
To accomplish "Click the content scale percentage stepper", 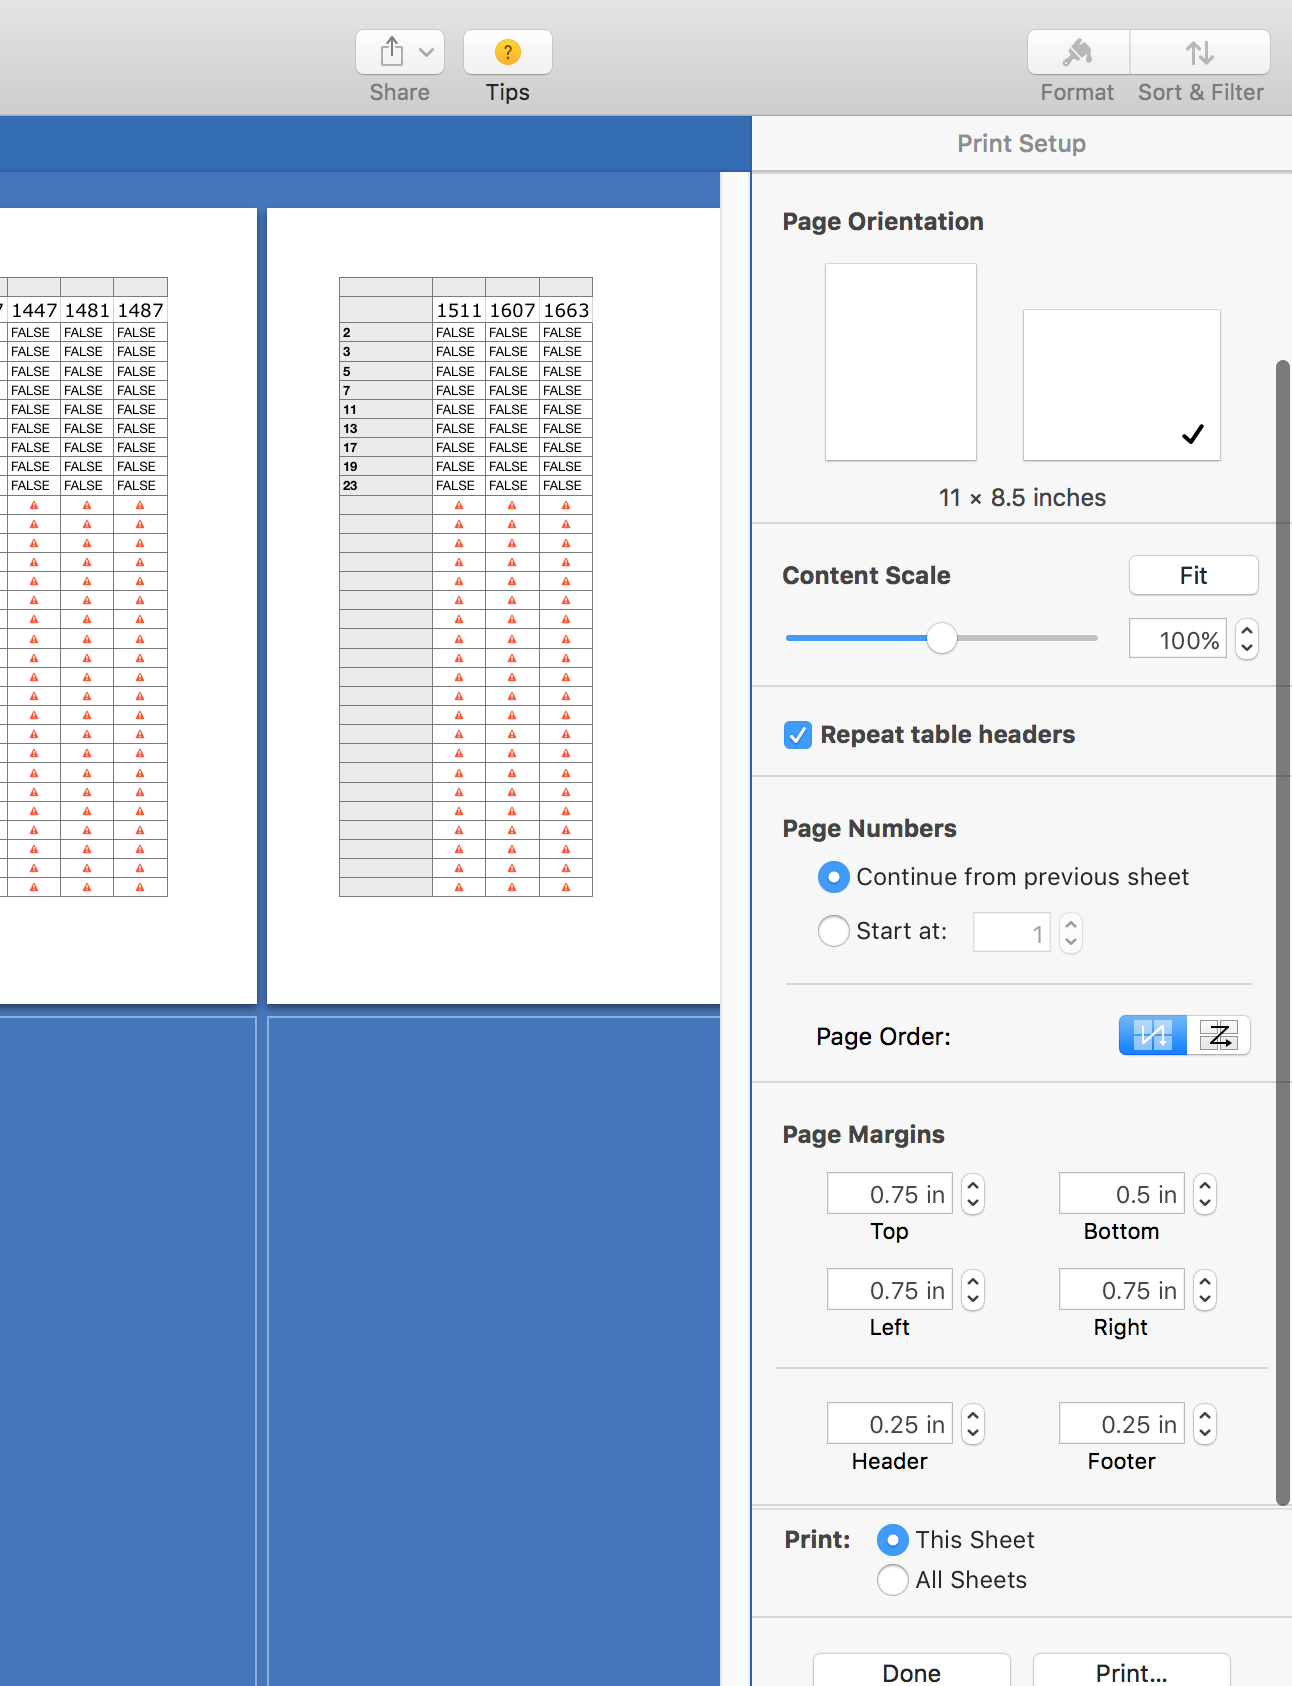I will 1247,639.
